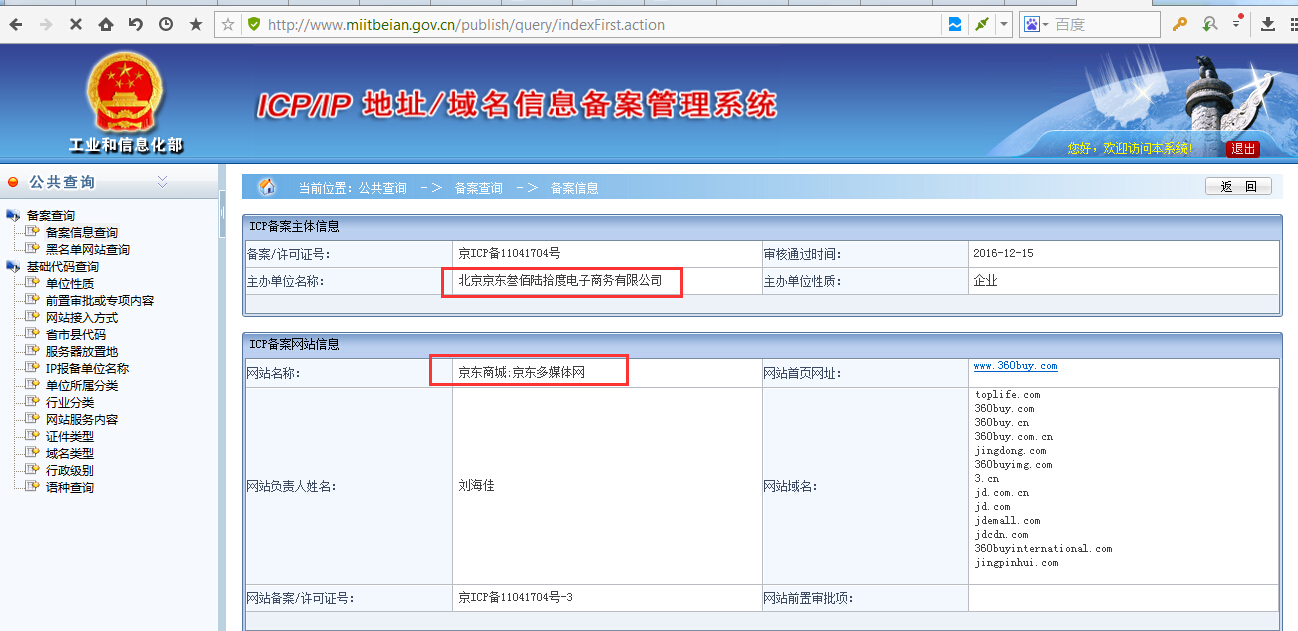Viewport: 1298px width, 631px height.
Task: Collapse the 公共查询 panel chevron
Action: (162, 183)
